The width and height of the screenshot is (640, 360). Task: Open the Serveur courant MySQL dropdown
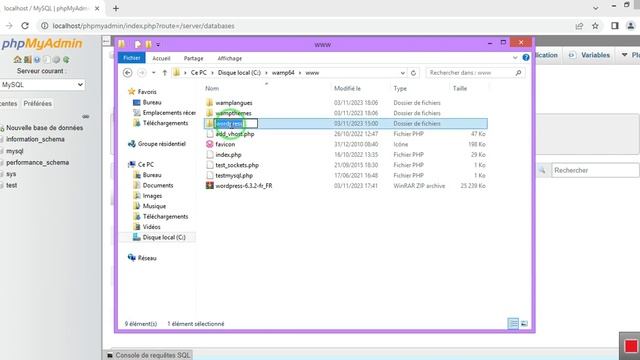(x=42, y=85)
